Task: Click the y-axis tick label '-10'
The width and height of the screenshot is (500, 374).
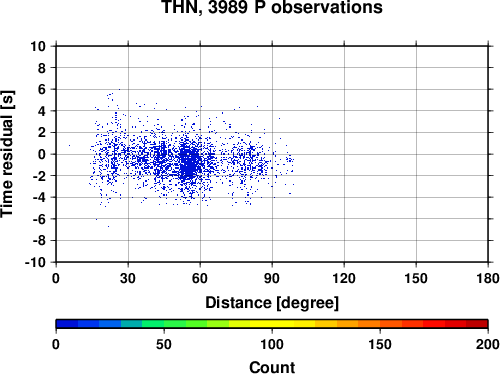Action: [x=35, y=262]
